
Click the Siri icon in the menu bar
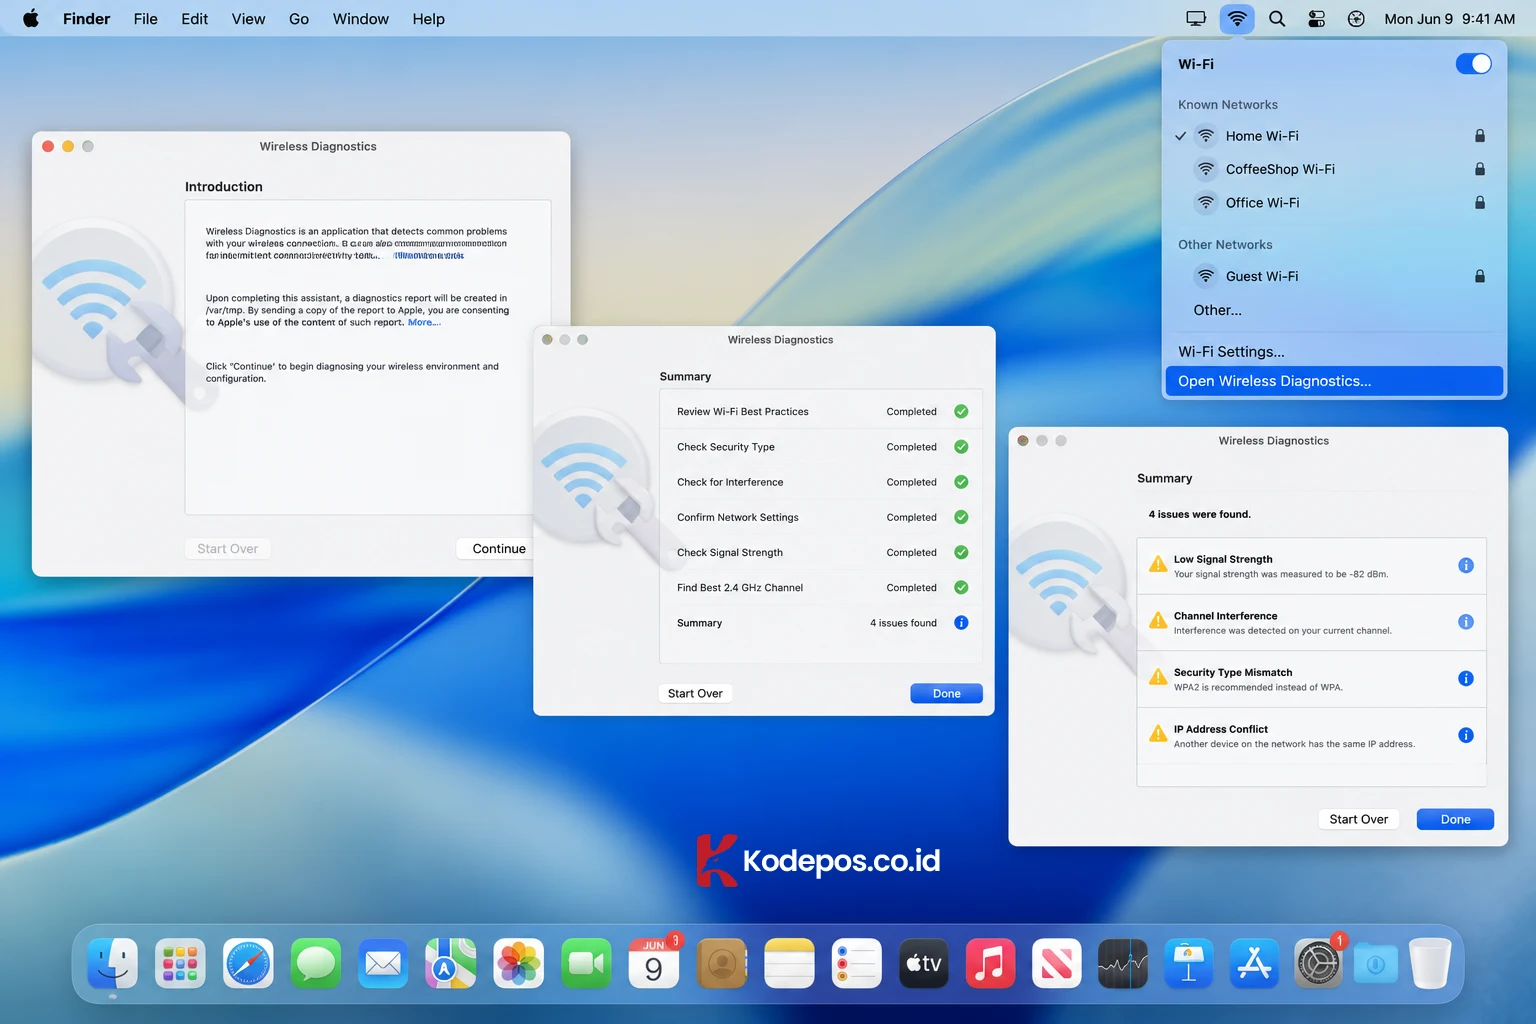tap(1356, 19)
